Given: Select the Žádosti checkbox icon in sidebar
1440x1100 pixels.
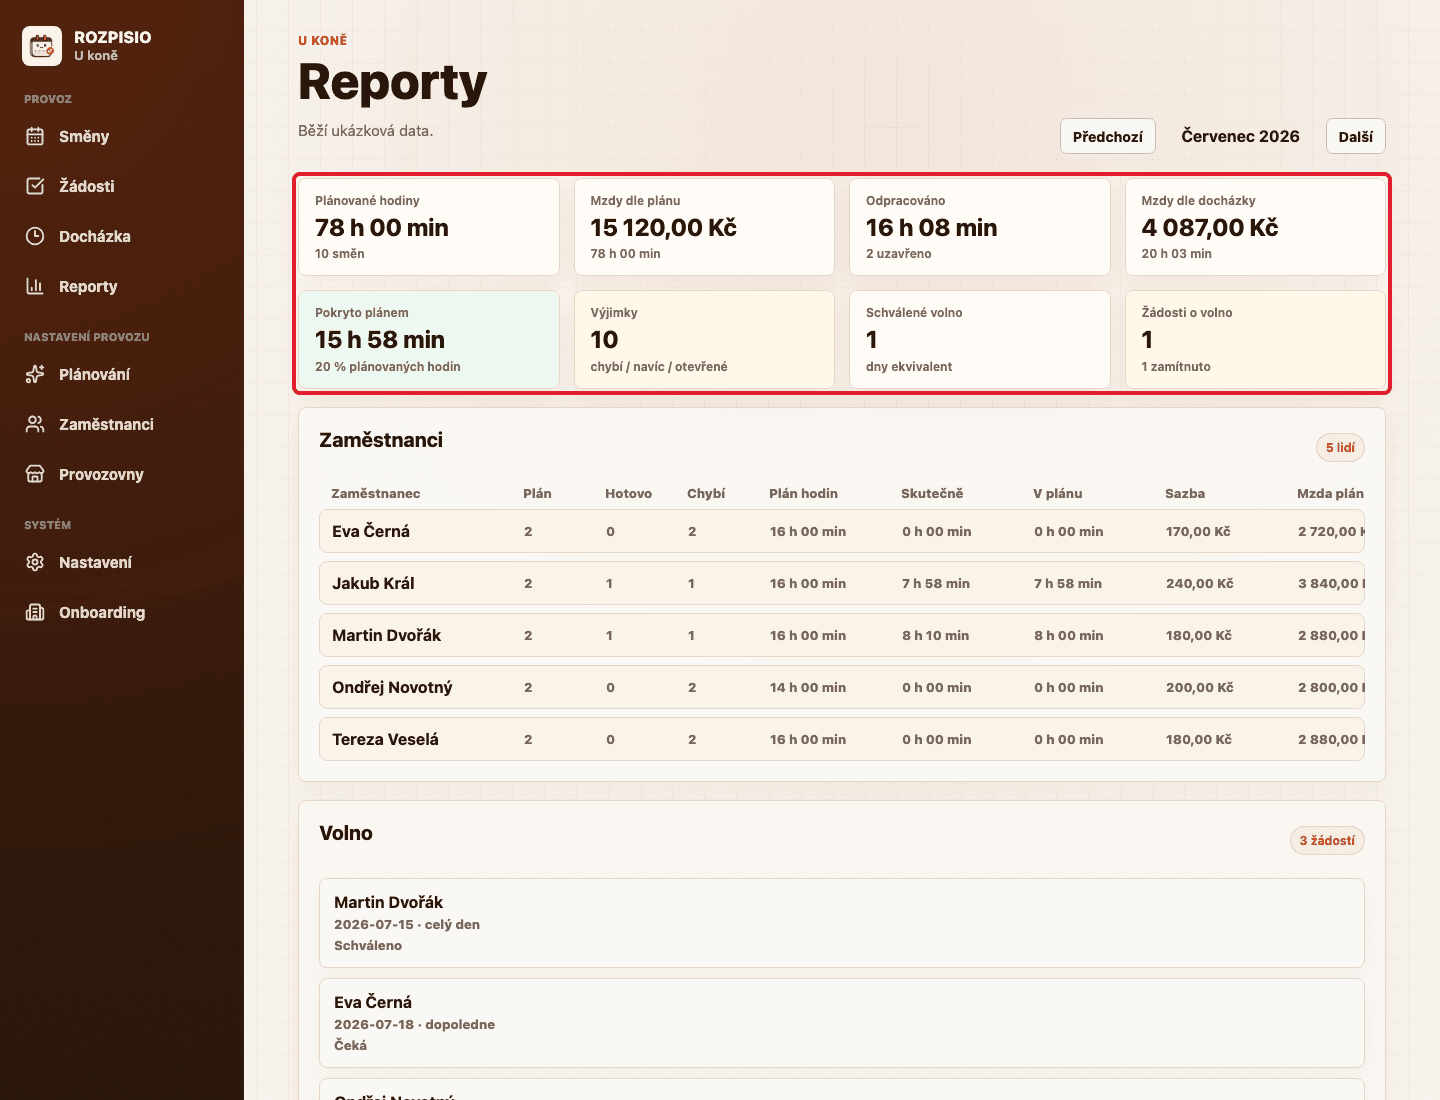Looking at the screenshot, I should click(x=35, y=186).
